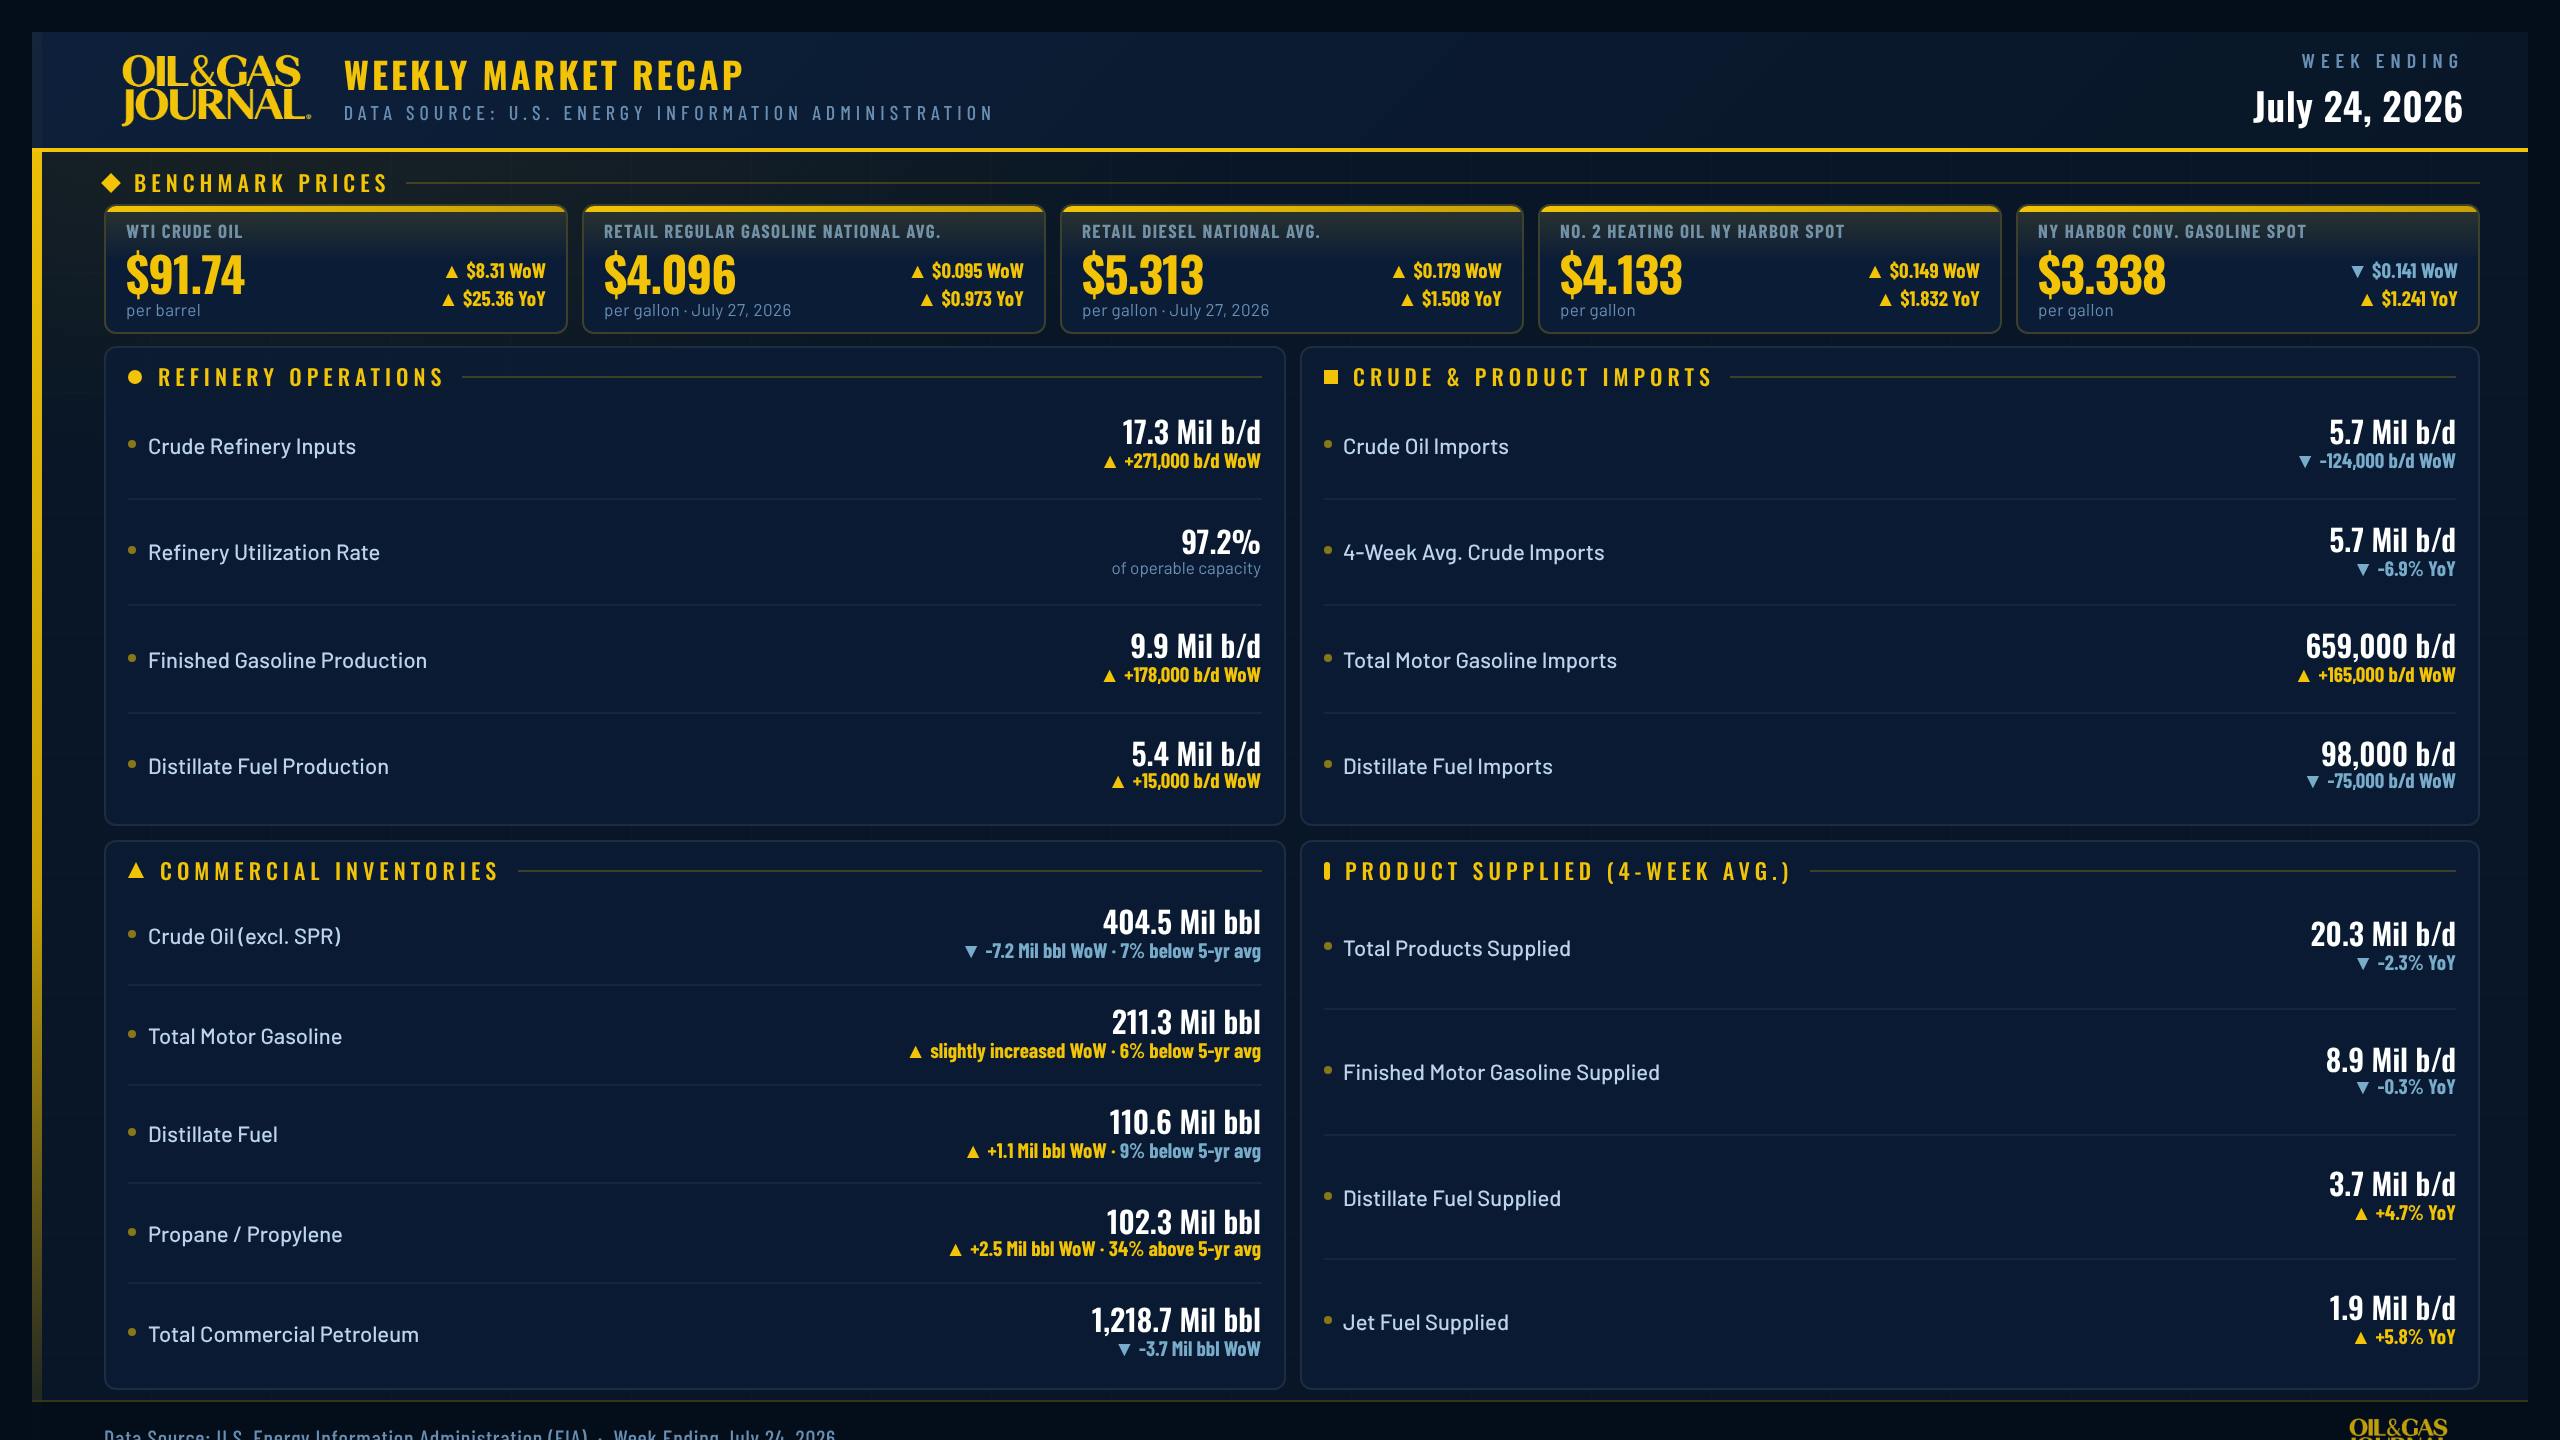This screenshot has height=1440, width=2560.
Task: Click the 1,218.7 Mil bbl total value
Action: click(1176, 1321)
